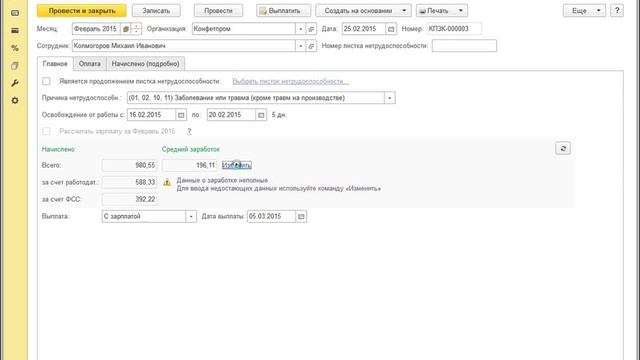This screenshot has width=640, height=360.
Task: Click the payment date field 05.03.2015
Action: [x=271, y=216]
